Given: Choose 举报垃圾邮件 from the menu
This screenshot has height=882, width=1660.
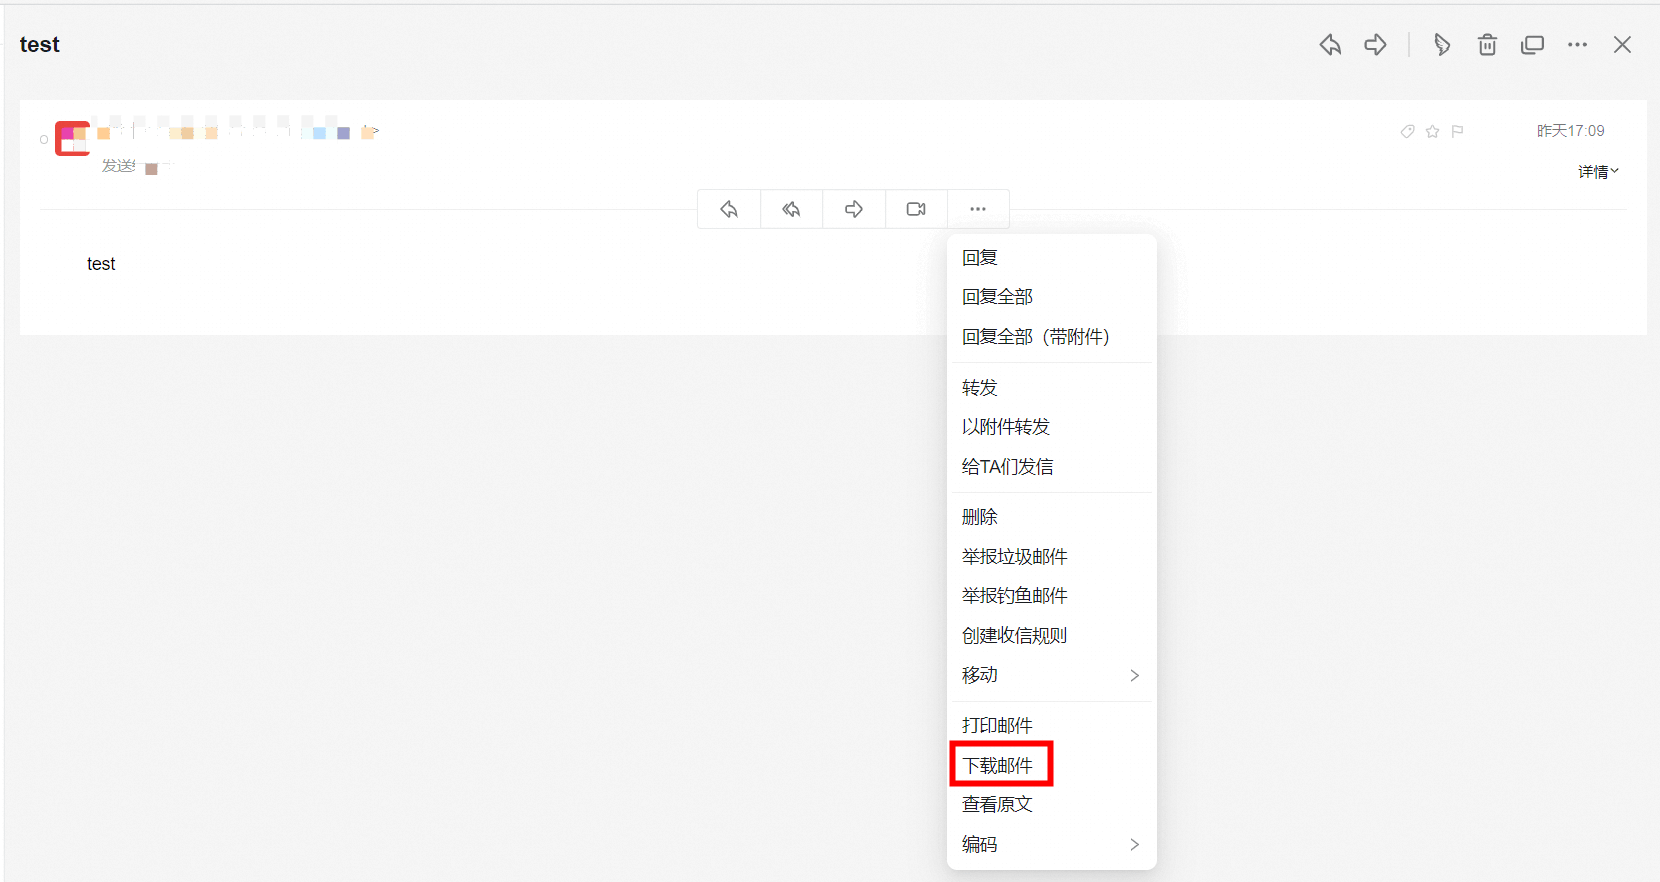Looking at the screenshot, I should coord(1052,557).
